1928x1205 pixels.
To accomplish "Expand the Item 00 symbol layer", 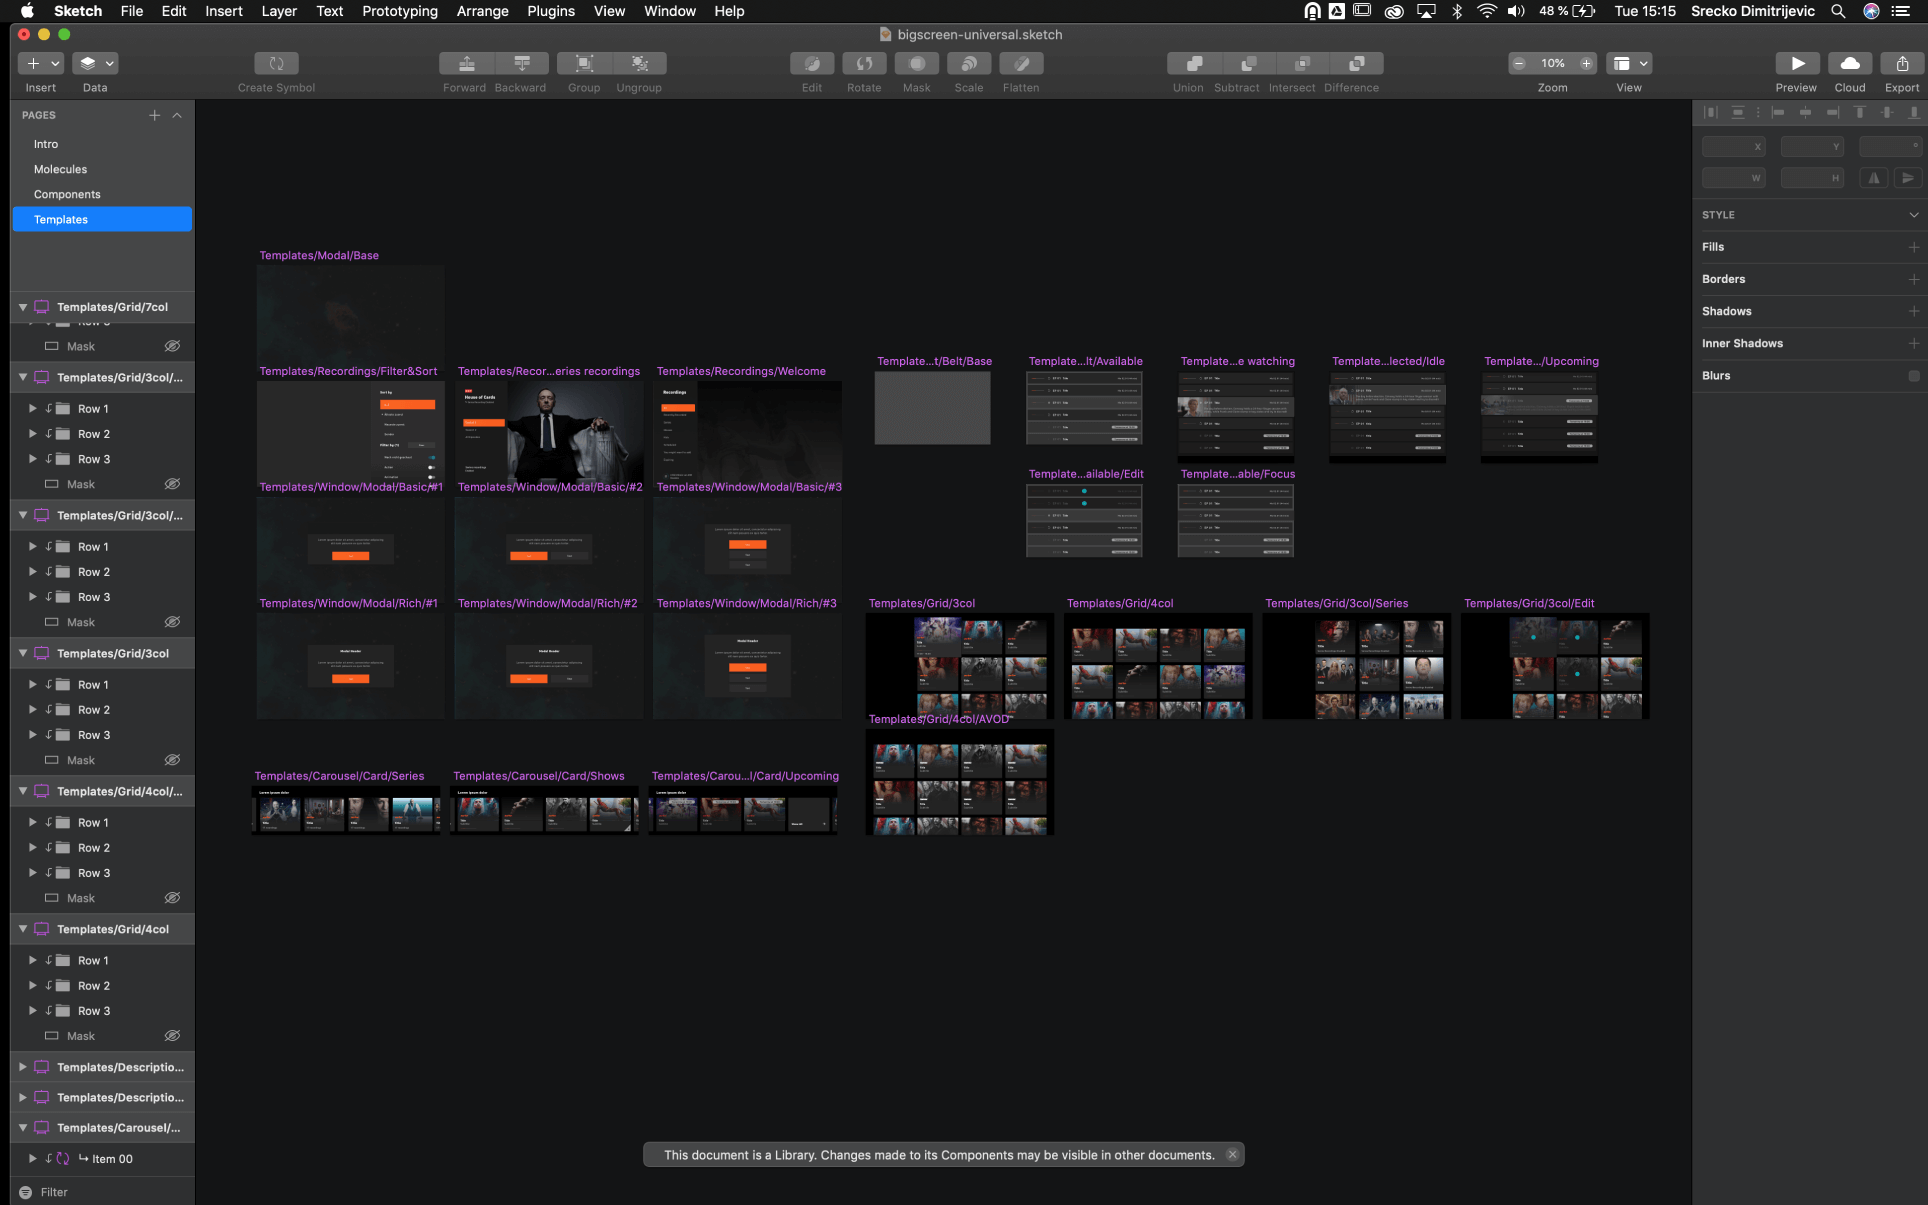I will click(33, 1159).
